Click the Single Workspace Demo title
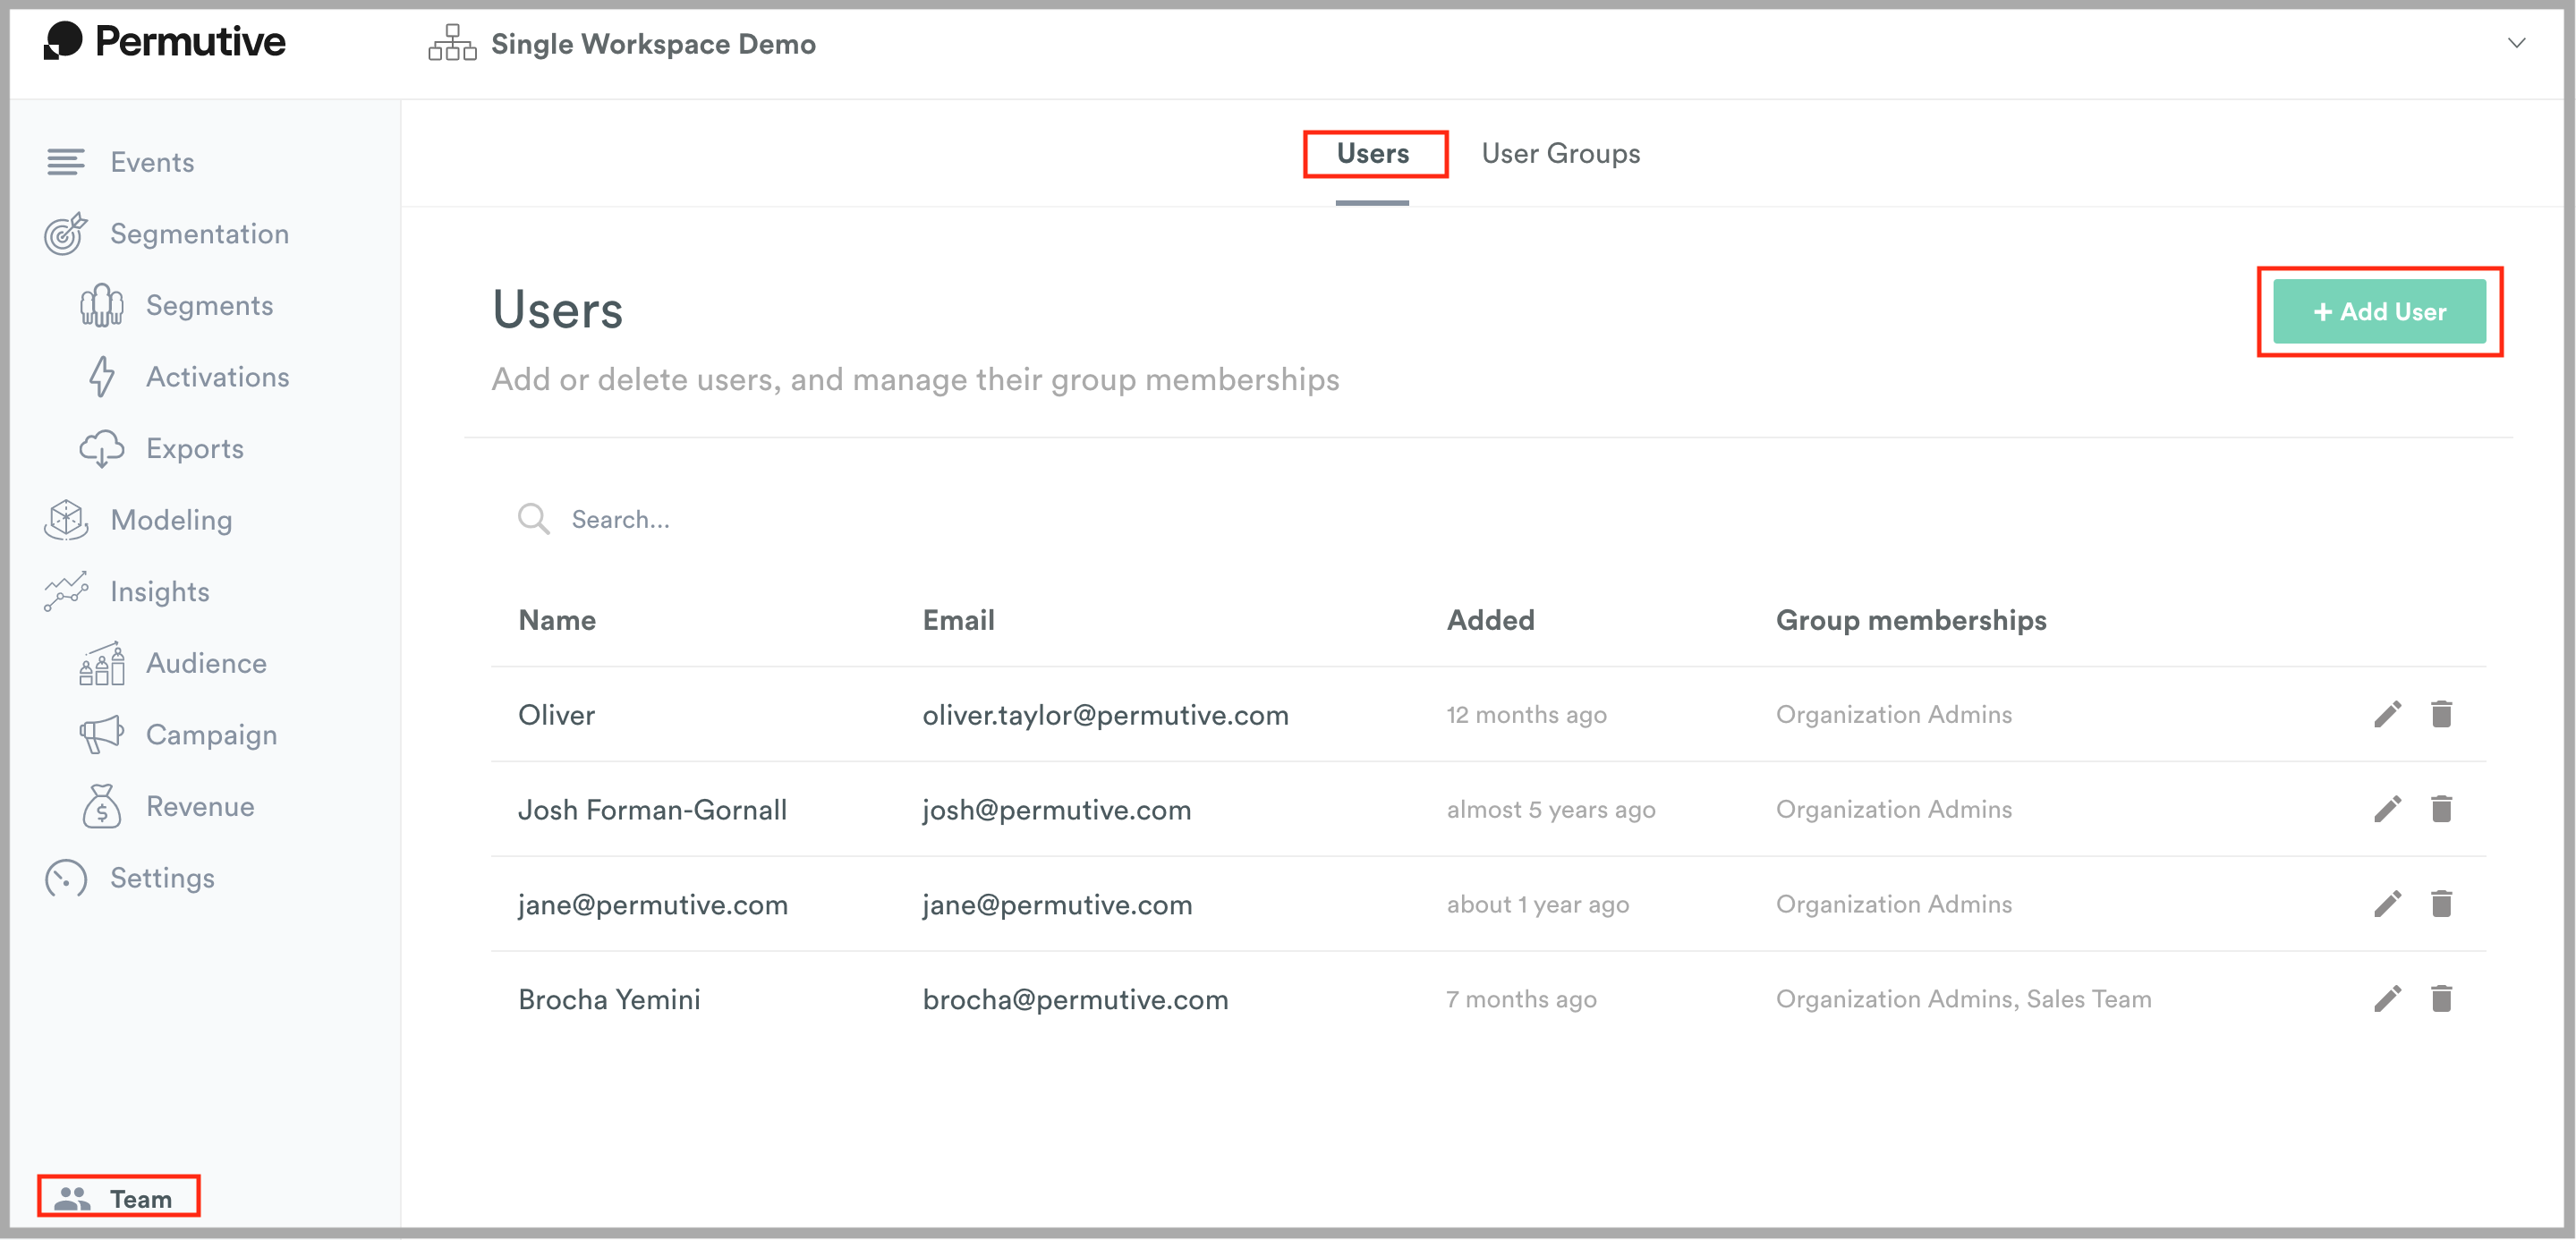 coord(653,44)
